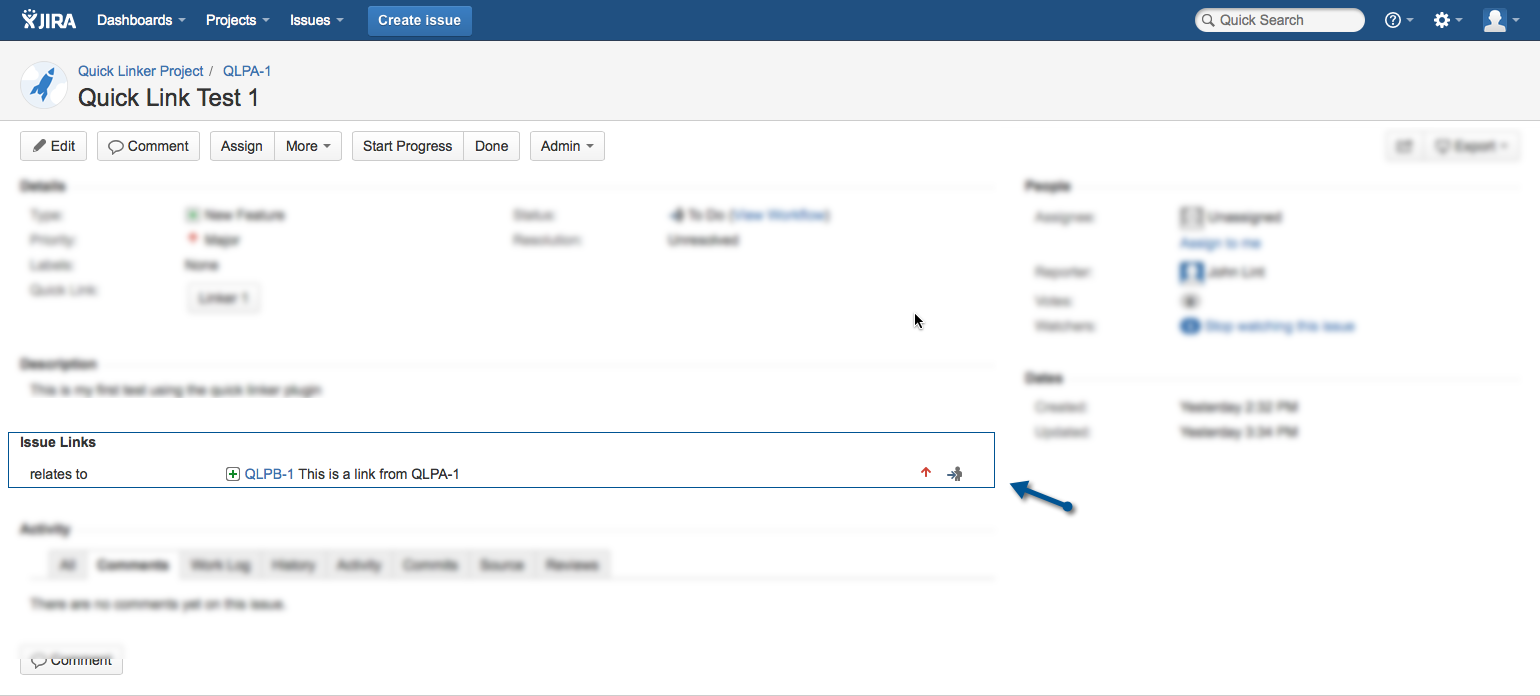This screenshot has height=696, width=1540.
Task: Click the JIRA logo in header
Action: click(49, 20)
